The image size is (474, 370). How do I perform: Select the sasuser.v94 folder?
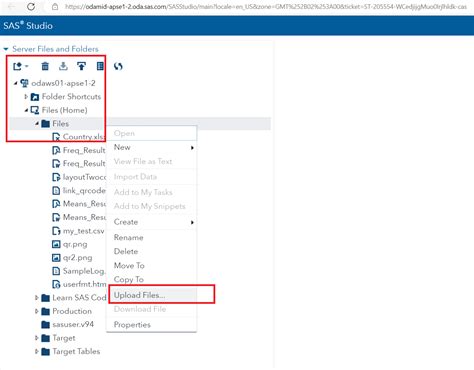click(x=67, y=324)
